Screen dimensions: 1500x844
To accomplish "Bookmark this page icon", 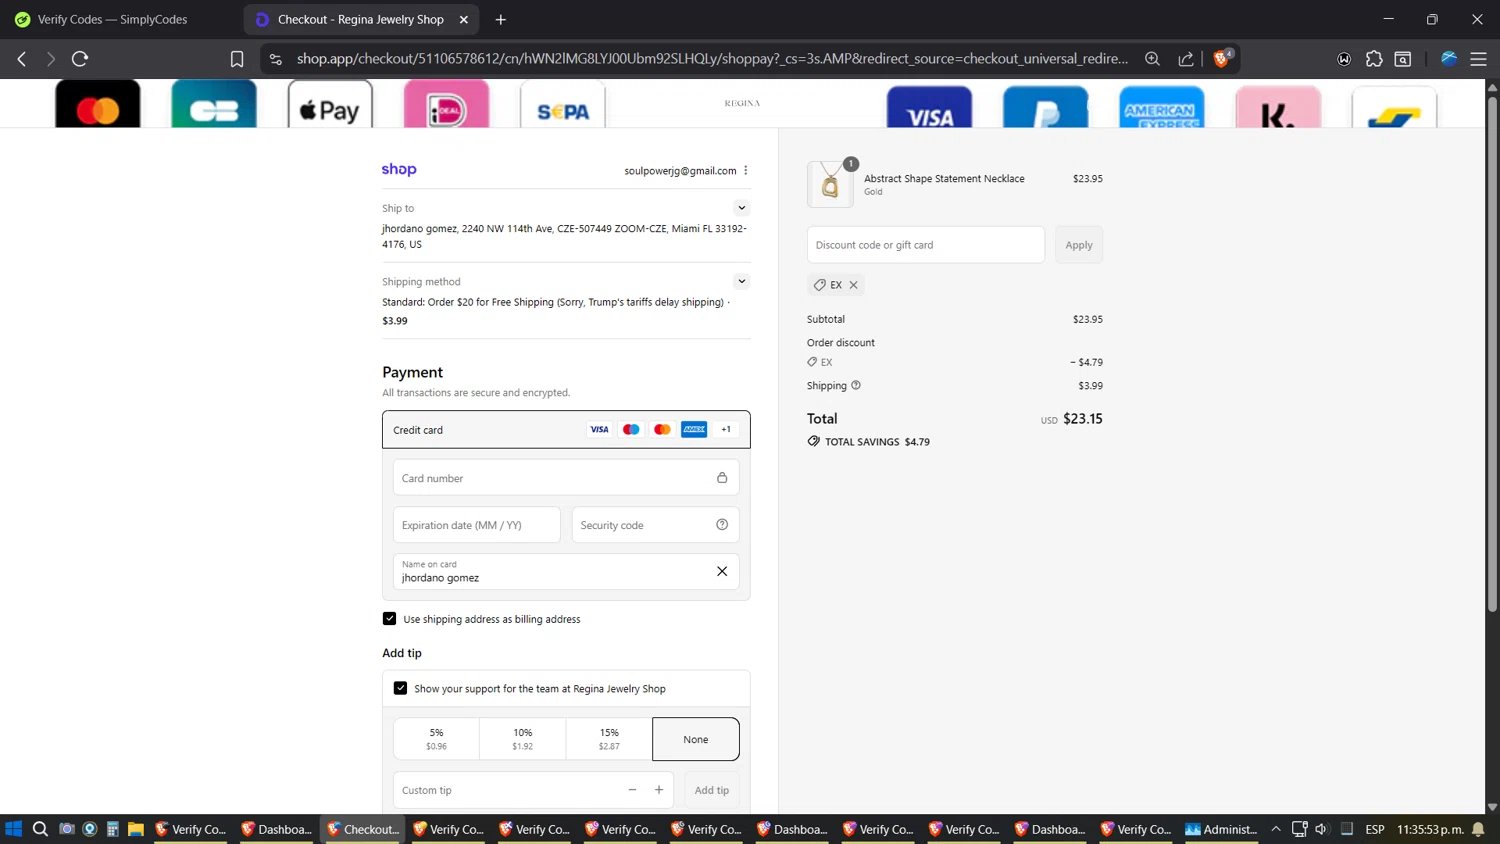I will point(237,59).
